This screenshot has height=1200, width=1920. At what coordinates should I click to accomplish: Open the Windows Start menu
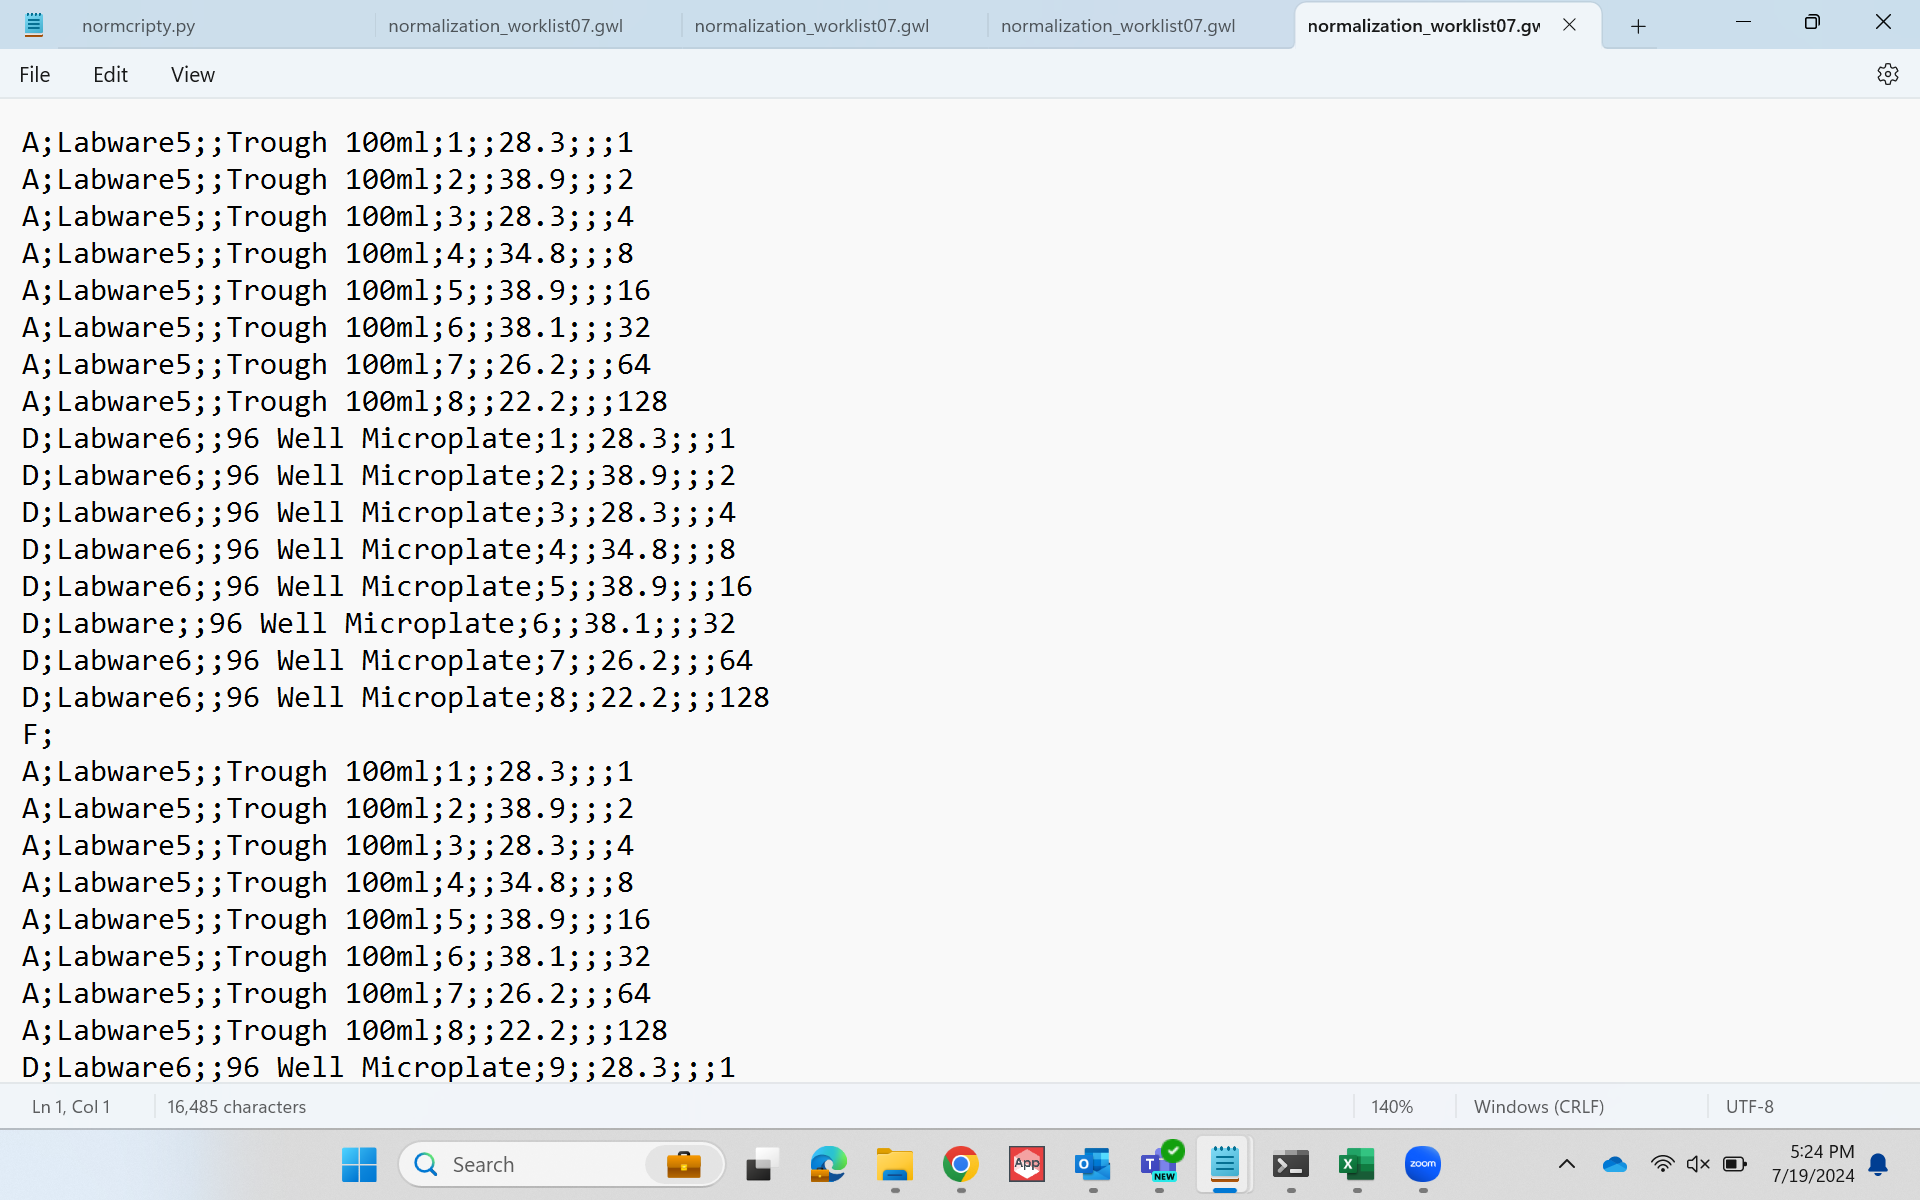[x=359, y=1164]
